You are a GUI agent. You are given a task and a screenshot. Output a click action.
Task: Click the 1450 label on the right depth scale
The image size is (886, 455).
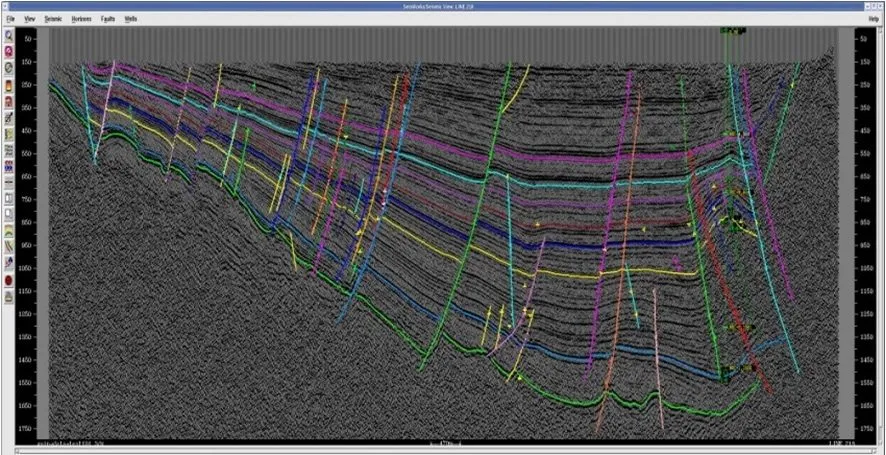click(x=865, y=359)
